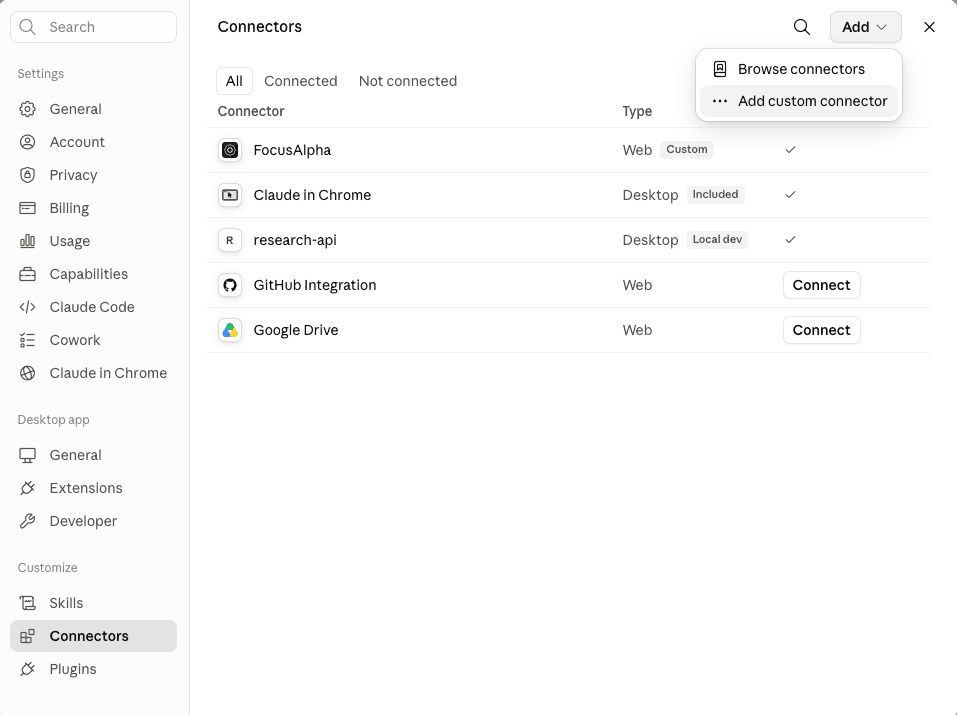Choose Add custom connector menu entry

798,101
